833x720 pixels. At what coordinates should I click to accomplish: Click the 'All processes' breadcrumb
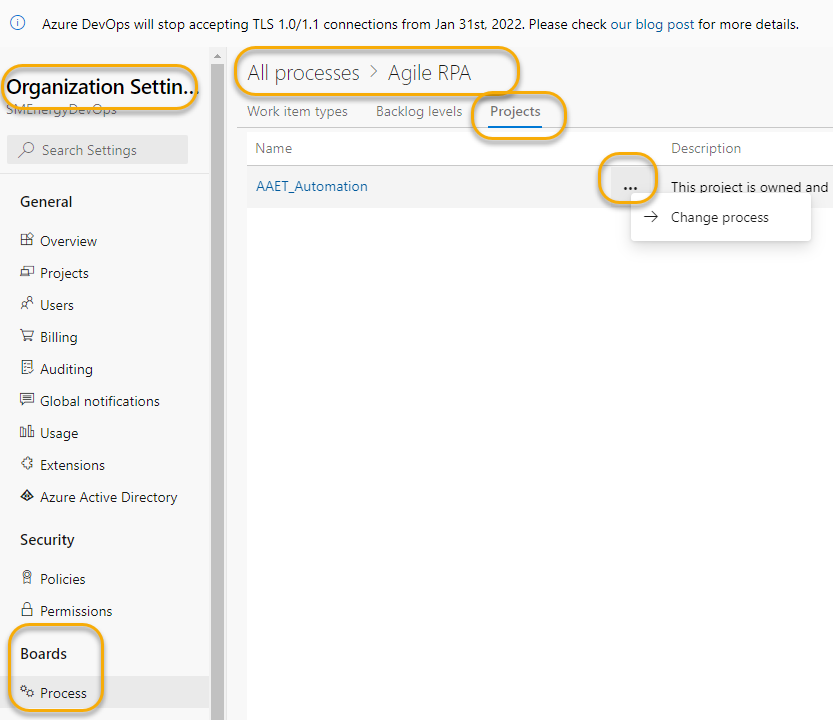(x=304, y=73)
